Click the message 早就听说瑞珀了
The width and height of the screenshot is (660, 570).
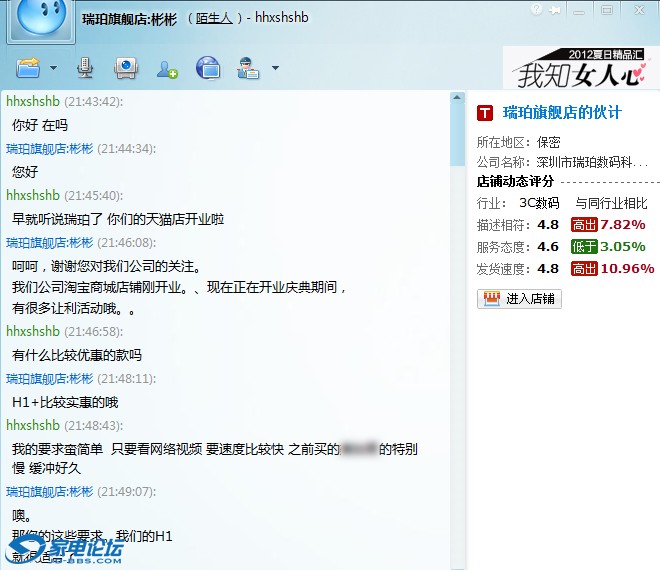coord(118,219)
